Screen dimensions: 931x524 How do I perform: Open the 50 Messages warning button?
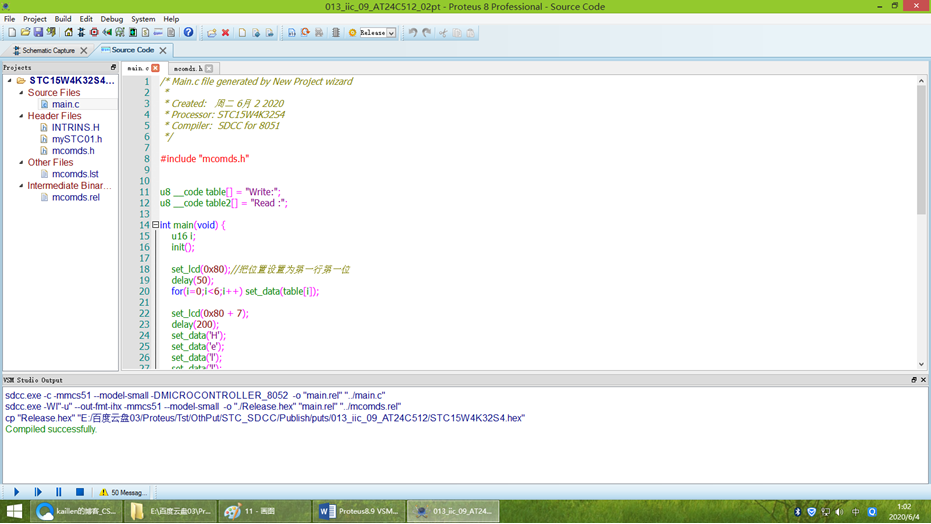(x=122, y=492)
